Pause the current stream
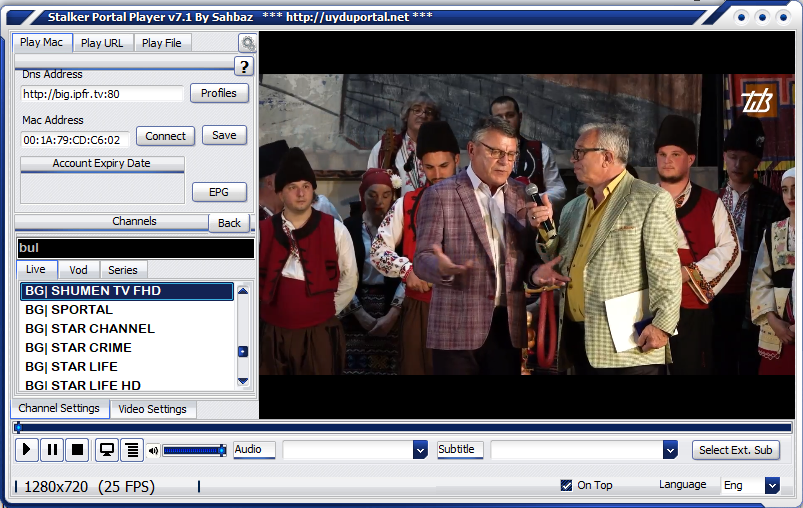This screenshot has width=803, height=508. (52, 450)
